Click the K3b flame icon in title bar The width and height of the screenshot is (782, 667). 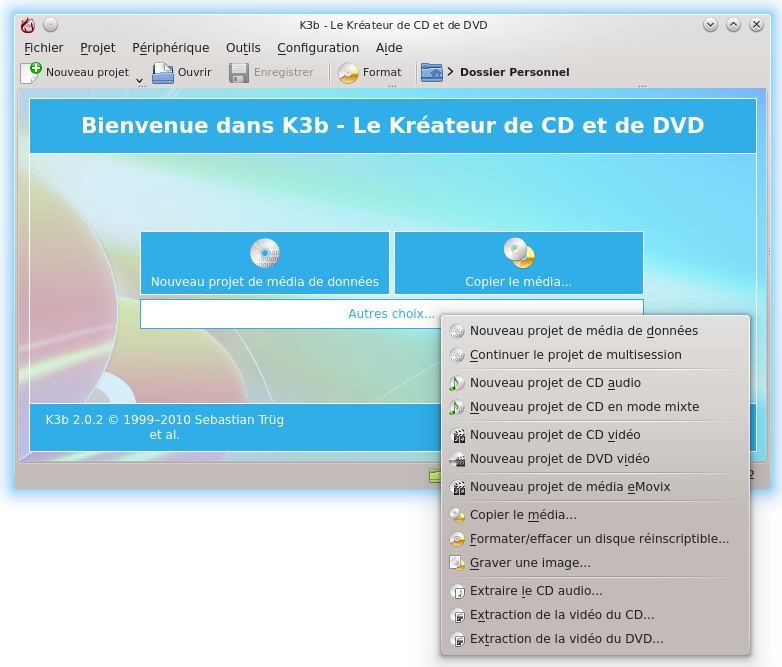pos(28,25)
